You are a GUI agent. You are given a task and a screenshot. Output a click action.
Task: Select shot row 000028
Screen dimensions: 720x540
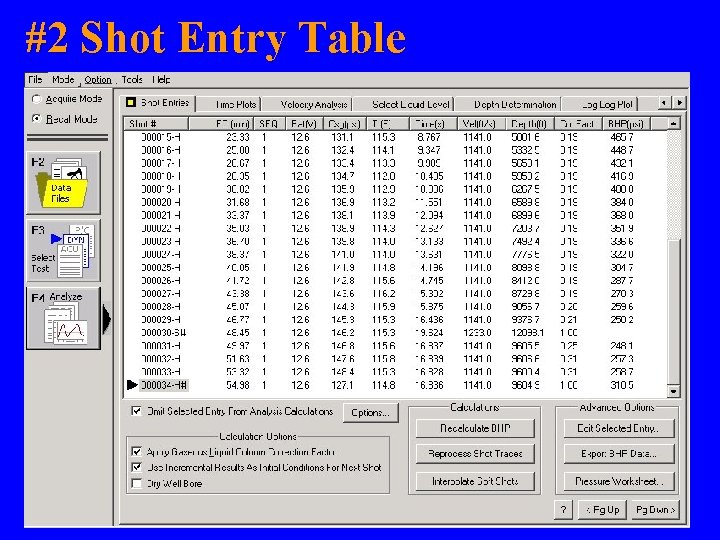coord(395,306)
